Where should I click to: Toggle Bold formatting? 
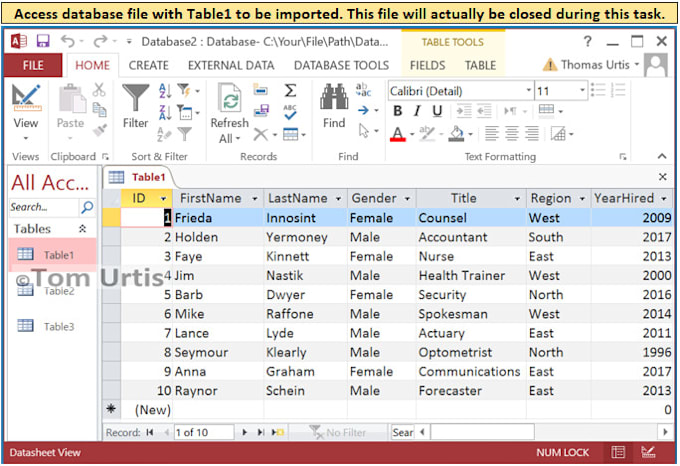pyautogui.click(x=398, y=111)
